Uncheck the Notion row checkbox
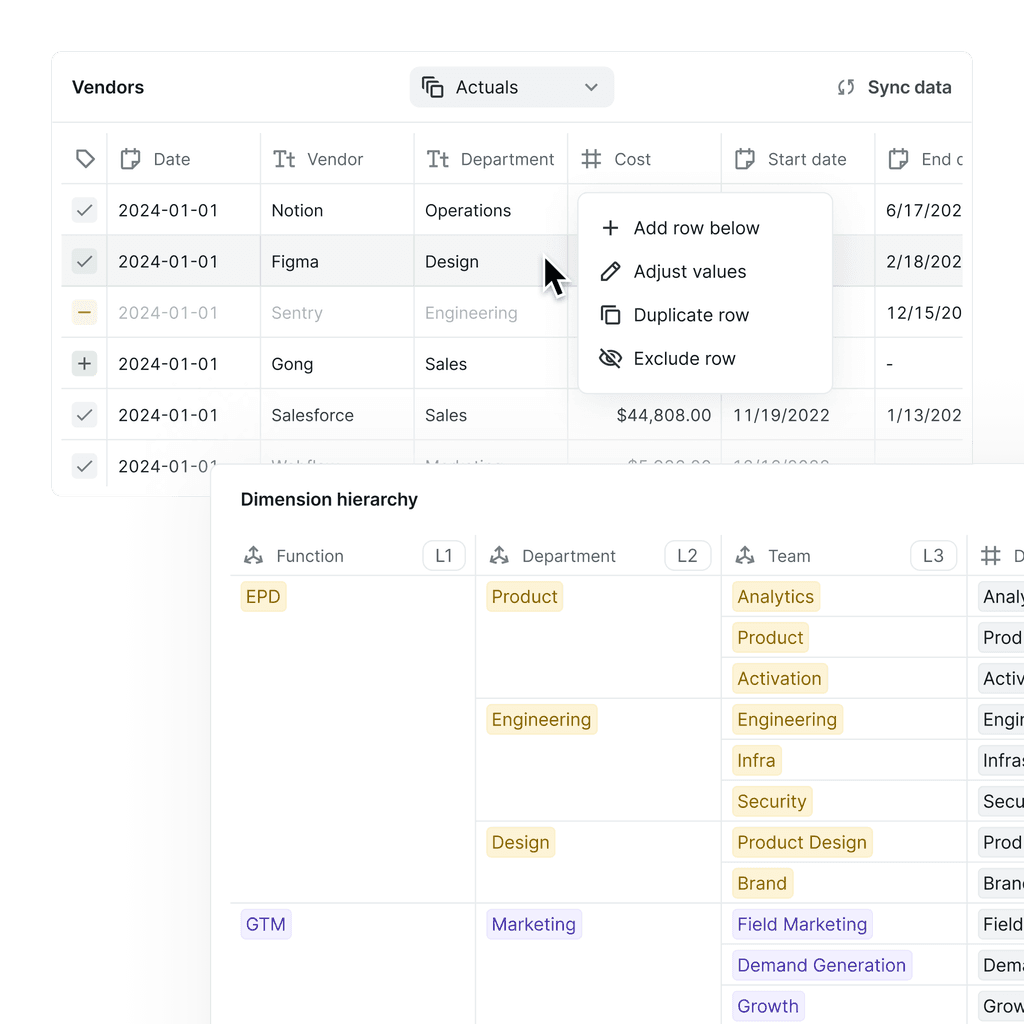The width and height of the screenshot is (1024, 1024). pos(84,210)
